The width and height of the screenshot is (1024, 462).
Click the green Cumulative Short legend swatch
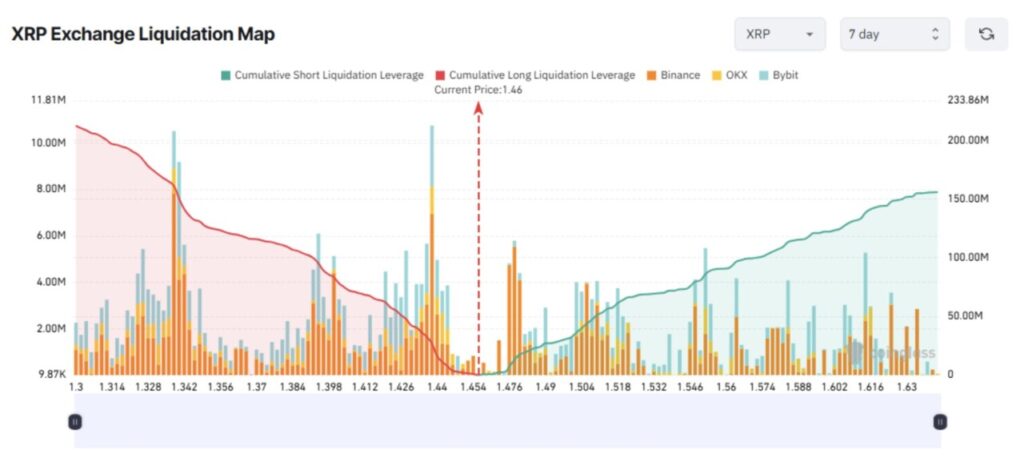pos(225,75)
